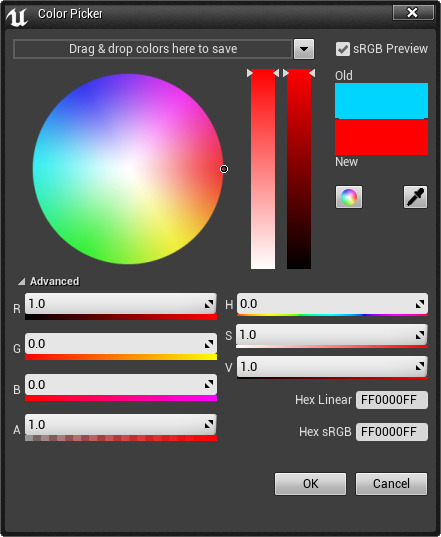Click the Hex sRGB text box
This screenshot has height=537, width=441.
pyautogui.click(x=392, y=432)
